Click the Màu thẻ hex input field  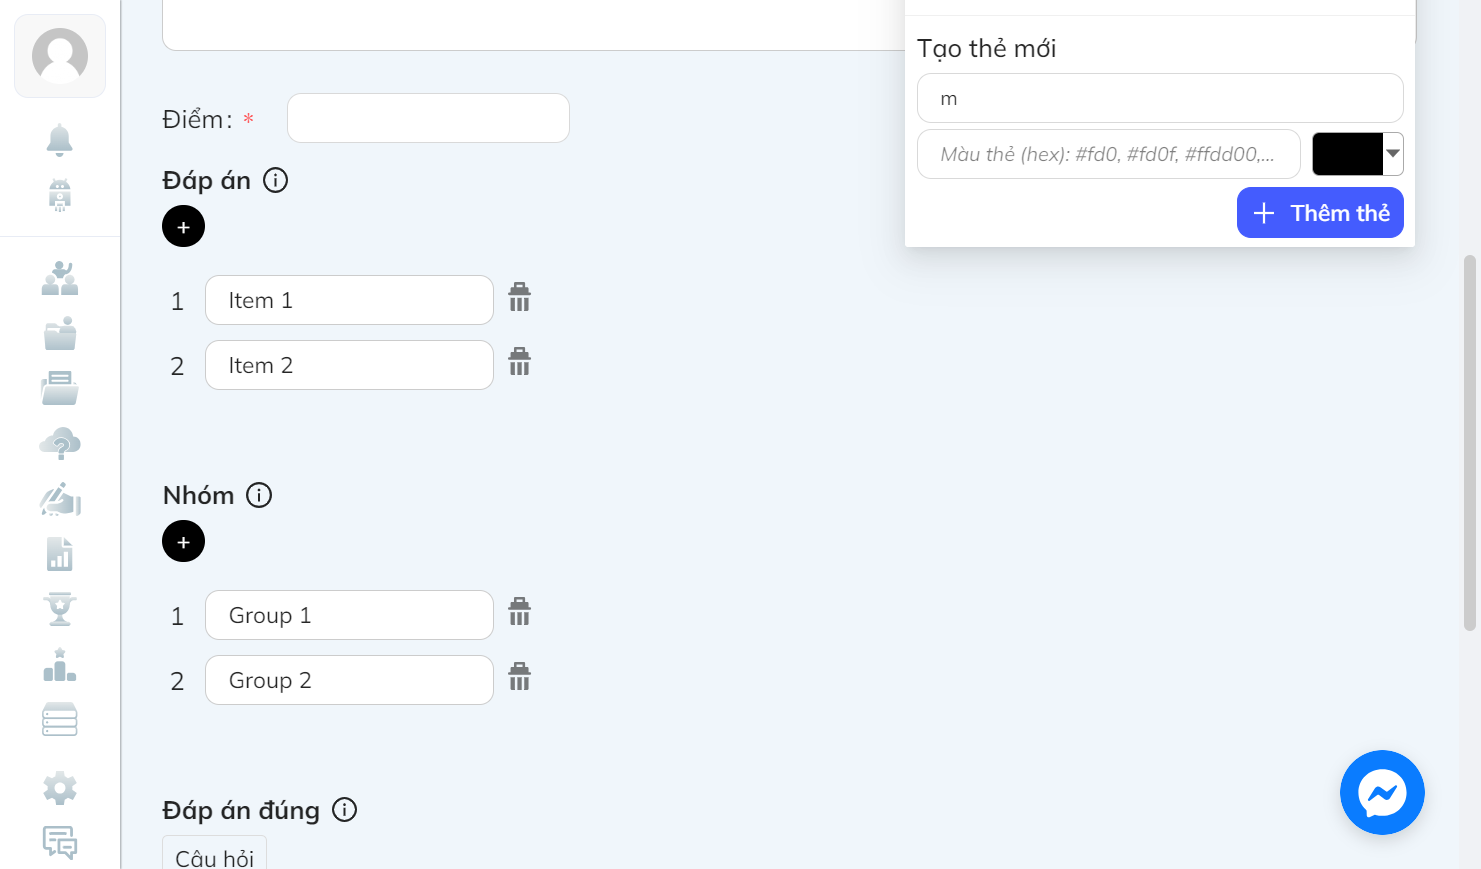click(x=1108, y=154)
